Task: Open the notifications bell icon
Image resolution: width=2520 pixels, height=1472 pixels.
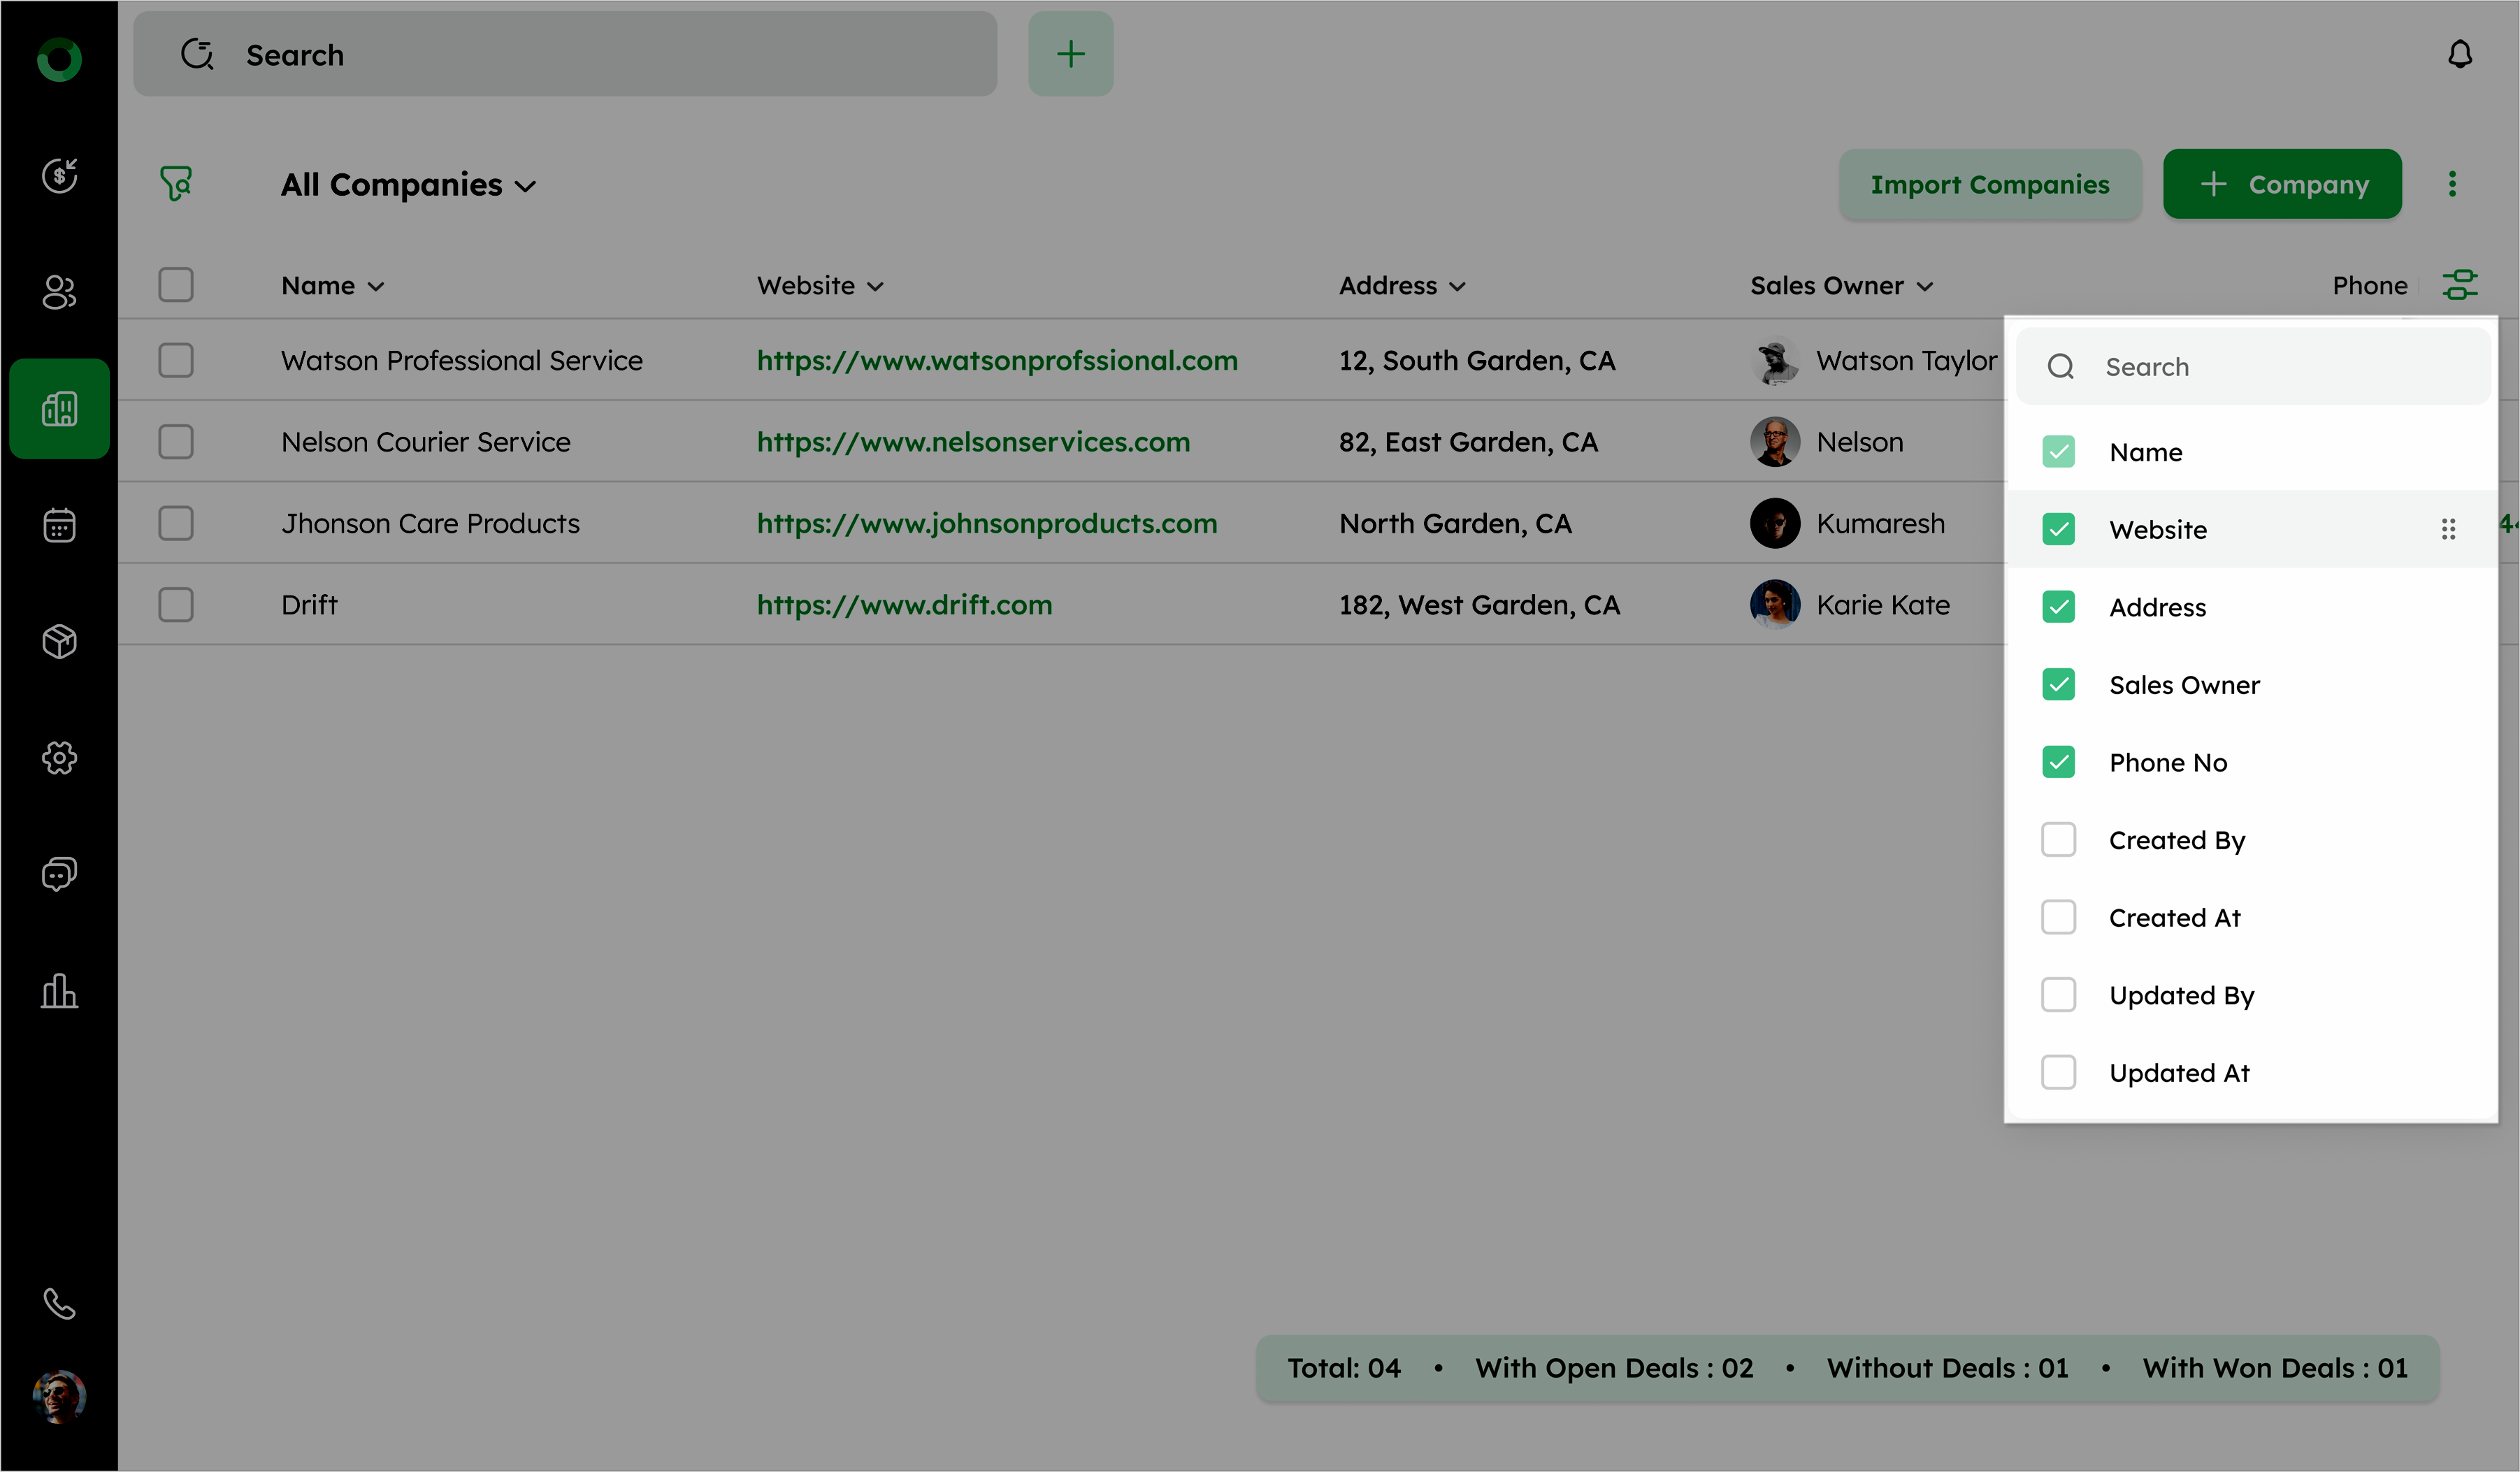Action: [2459, 54]
